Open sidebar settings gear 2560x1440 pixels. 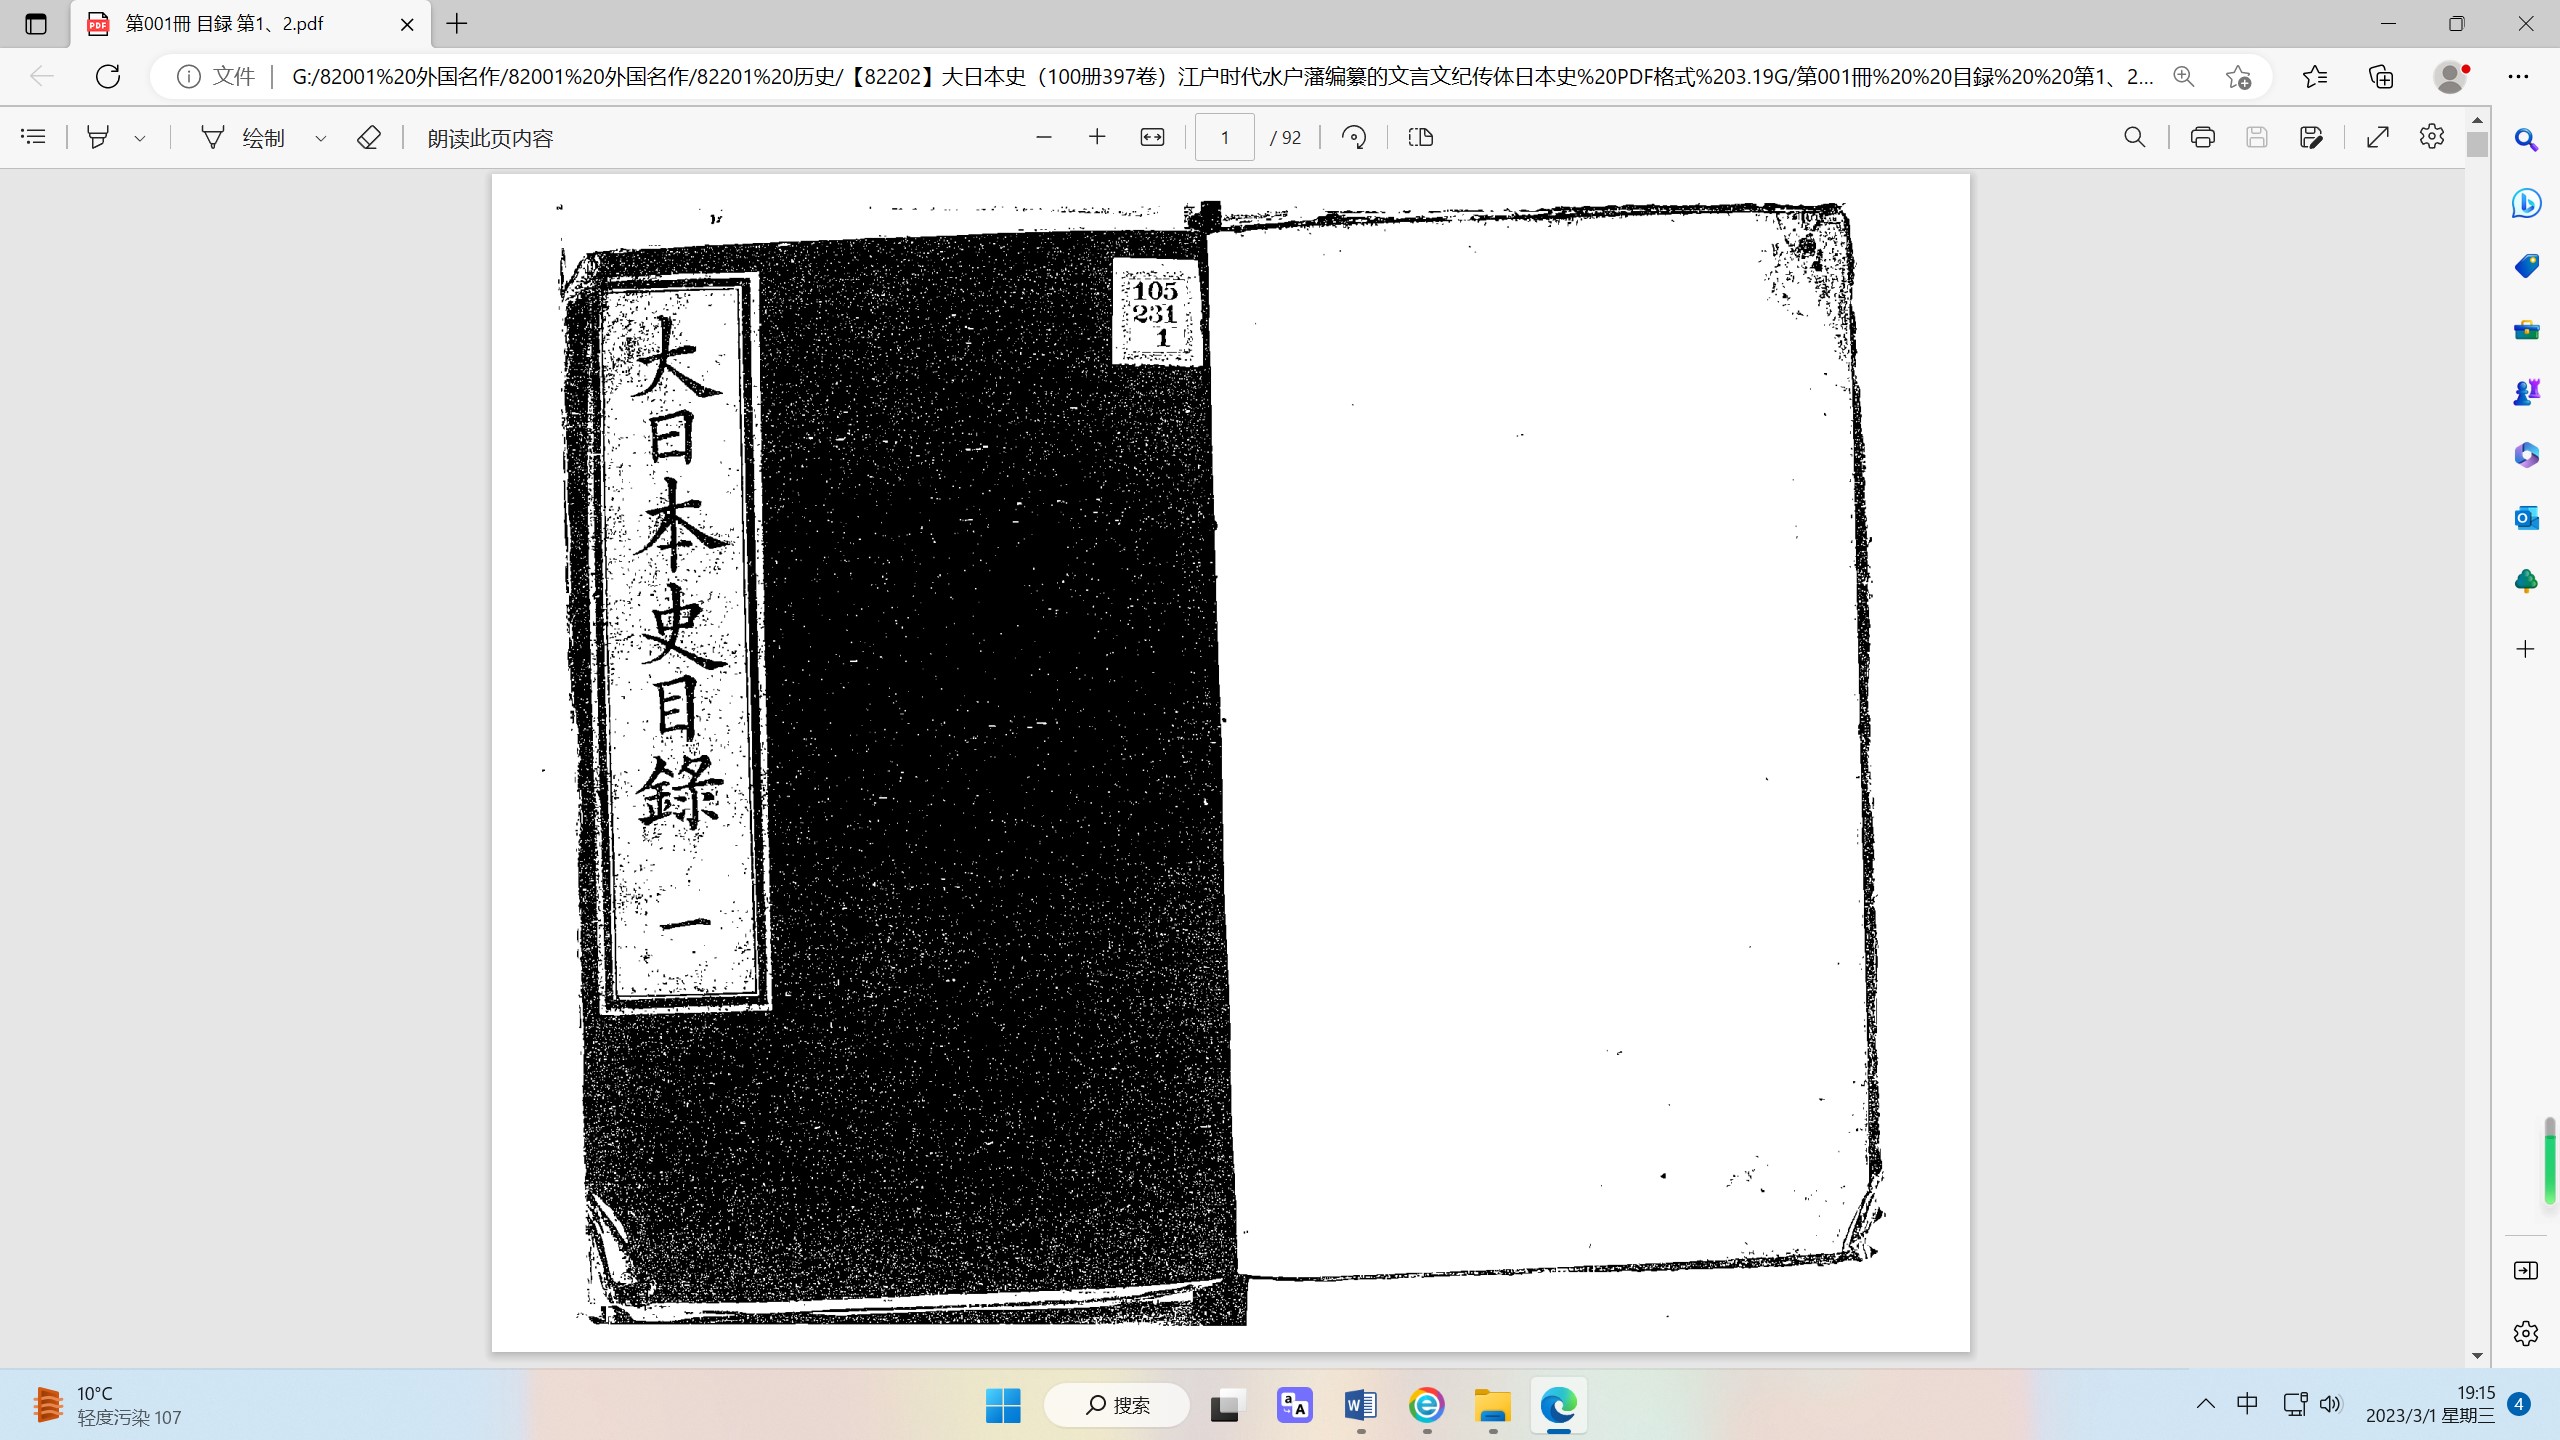[x=2526, y=1333]
